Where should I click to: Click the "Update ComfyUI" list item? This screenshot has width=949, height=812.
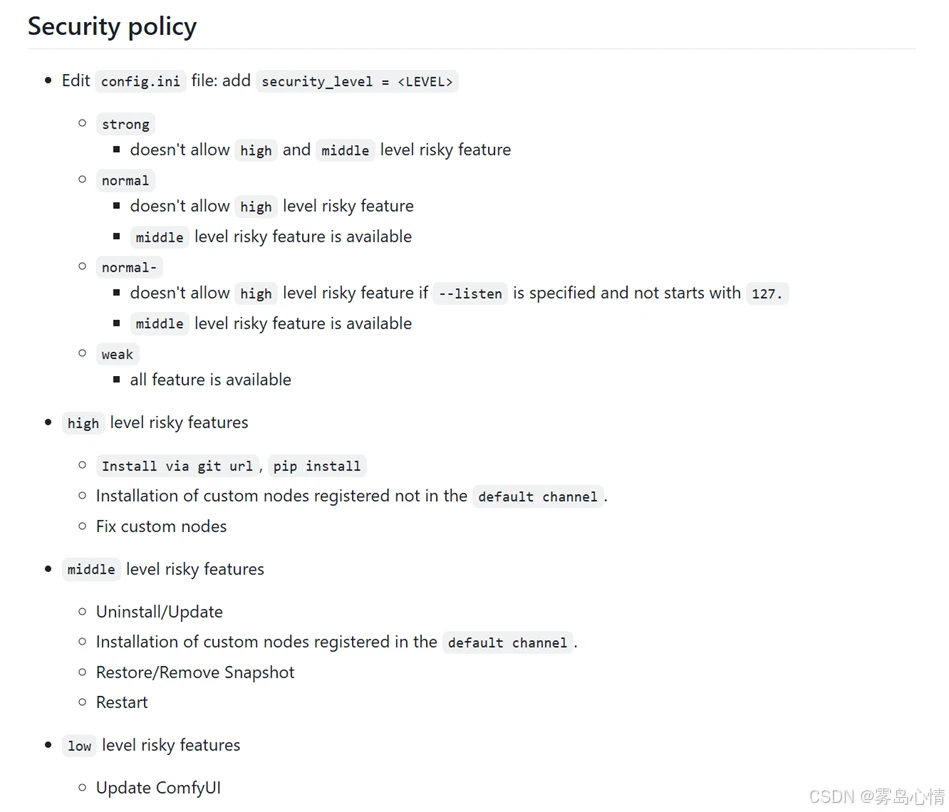[x=158, y=788]
